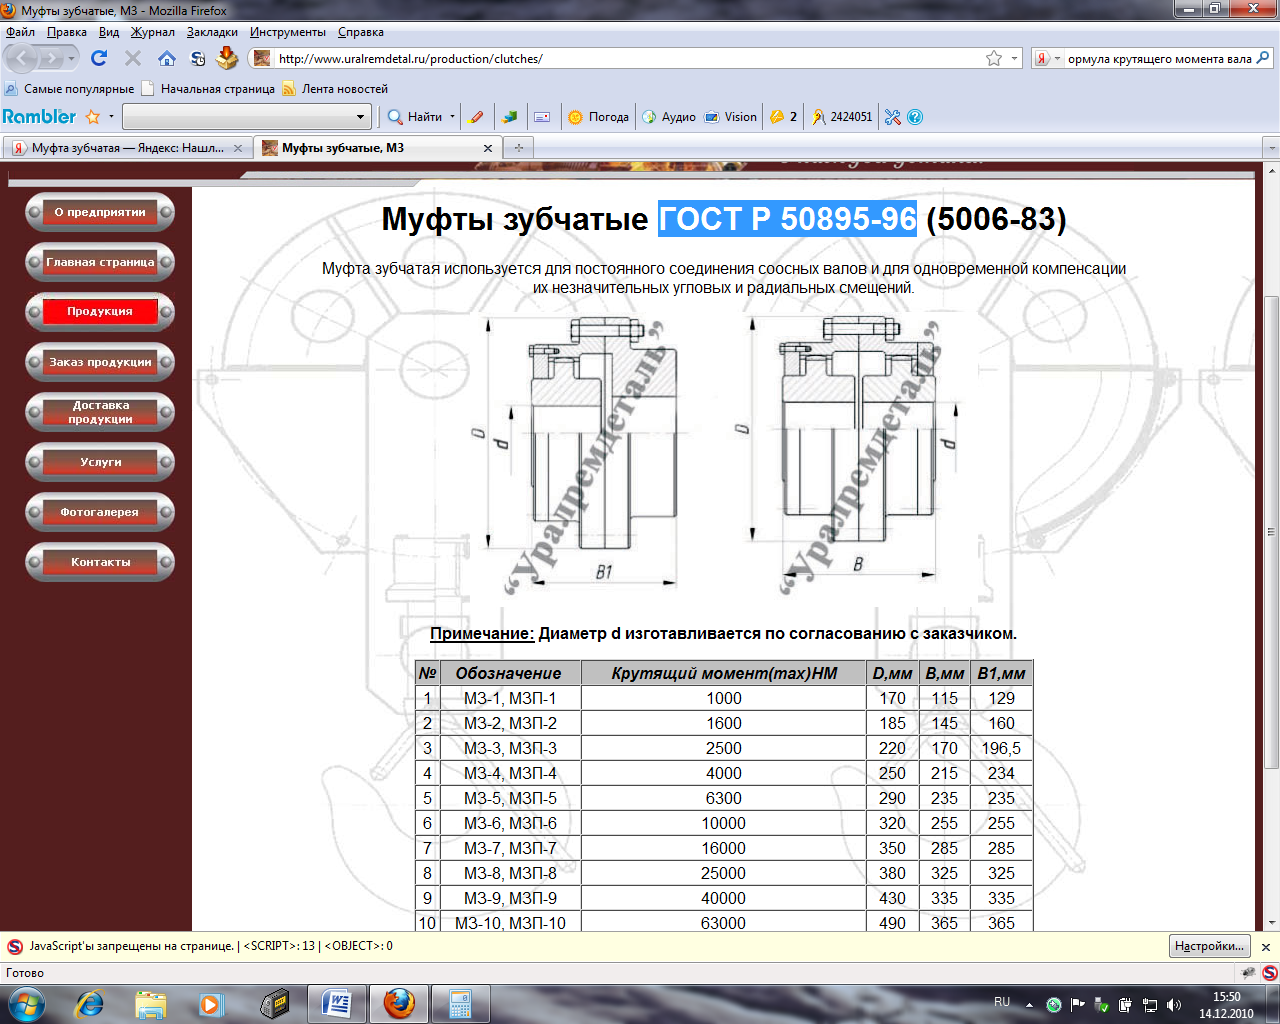Open Rambler toolbar settings wrench icon
1280x1024 pixels.
coord(893,117)
